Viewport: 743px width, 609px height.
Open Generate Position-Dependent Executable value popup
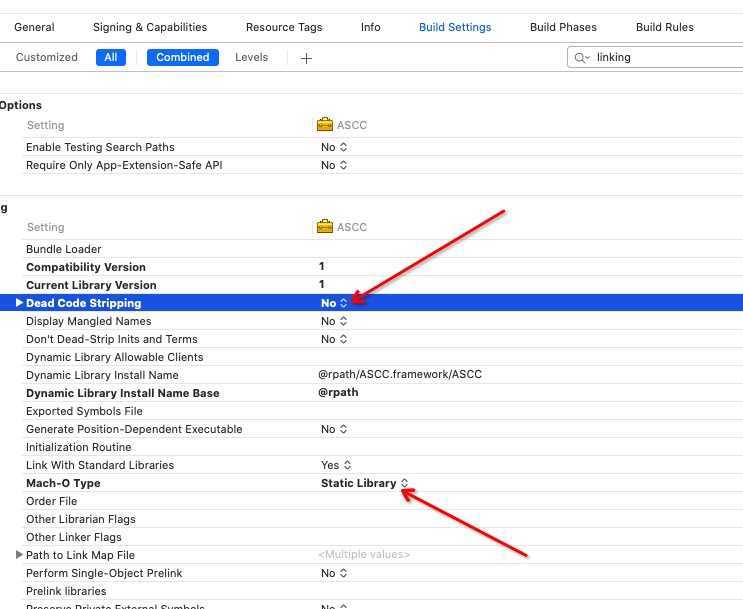(334, 429)
